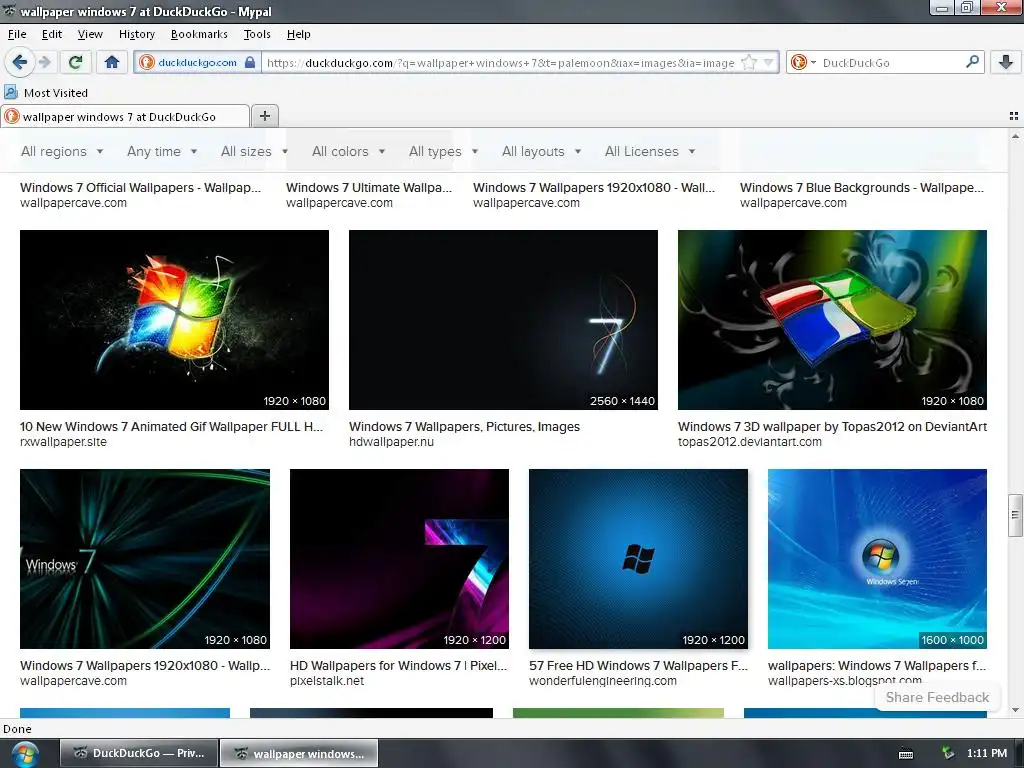
Task: Expand the All Licenses filter
Action: pos(650,151)
